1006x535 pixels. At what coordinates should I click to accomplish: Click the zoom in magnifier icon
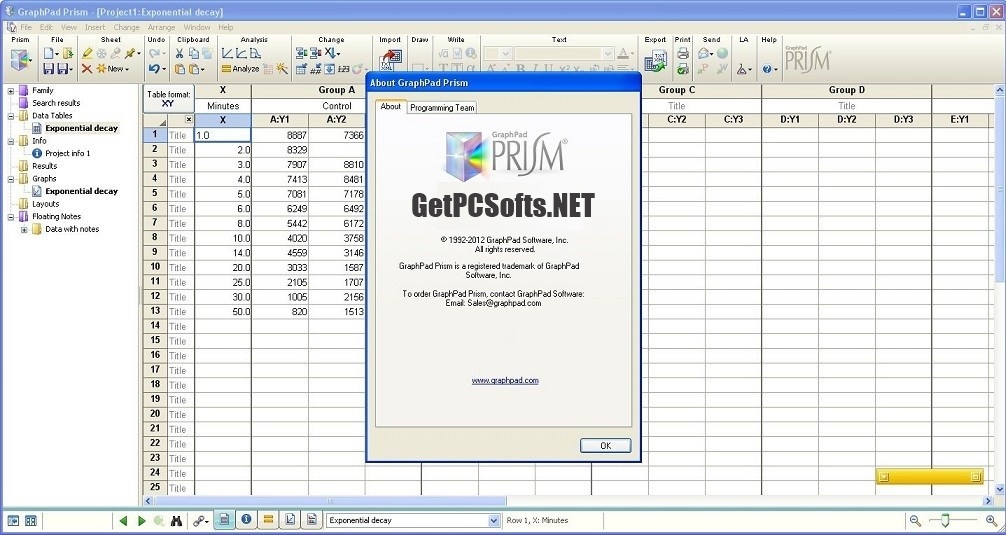[991, 520]
